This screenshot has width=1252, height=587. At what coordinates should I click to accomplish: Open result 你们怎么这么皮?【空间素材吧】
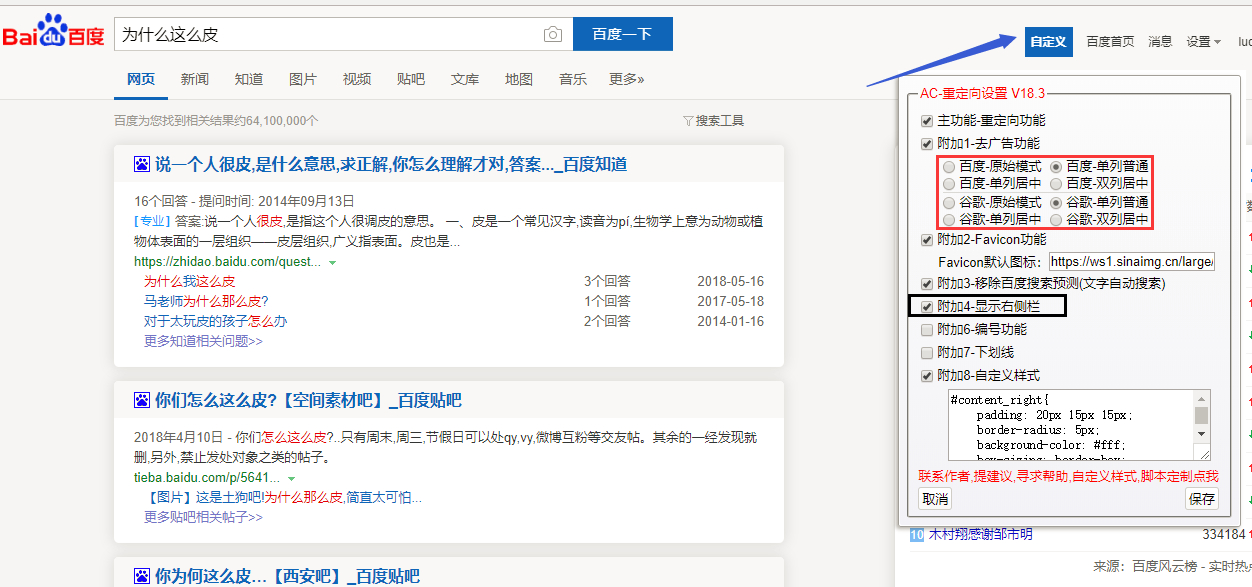point(308,401)
